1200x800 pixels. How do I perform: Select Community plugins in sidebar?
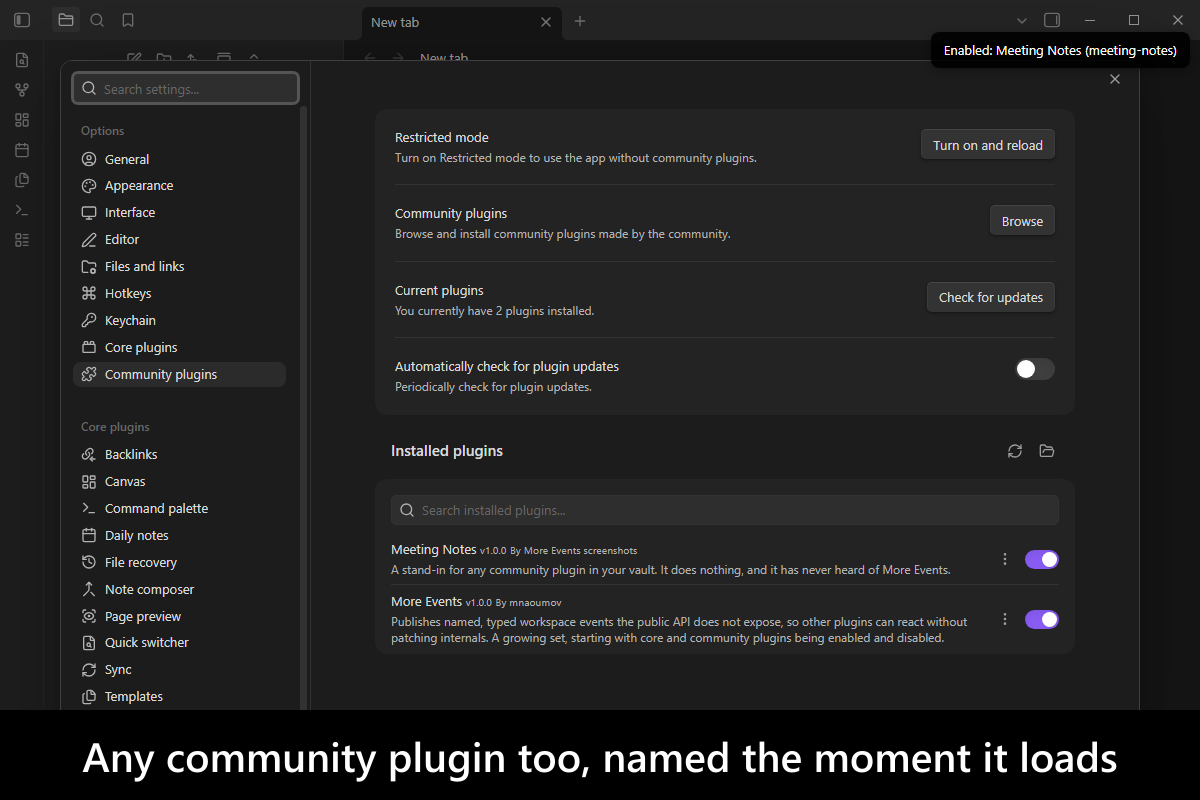179,375
